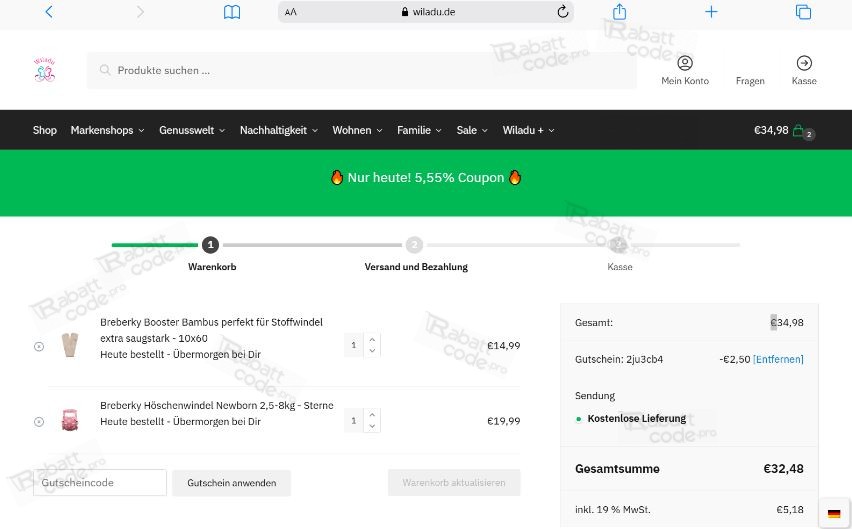Open Mein Konto account icon
This screenshot has height=529, width=852.
(x=685, y=63)
